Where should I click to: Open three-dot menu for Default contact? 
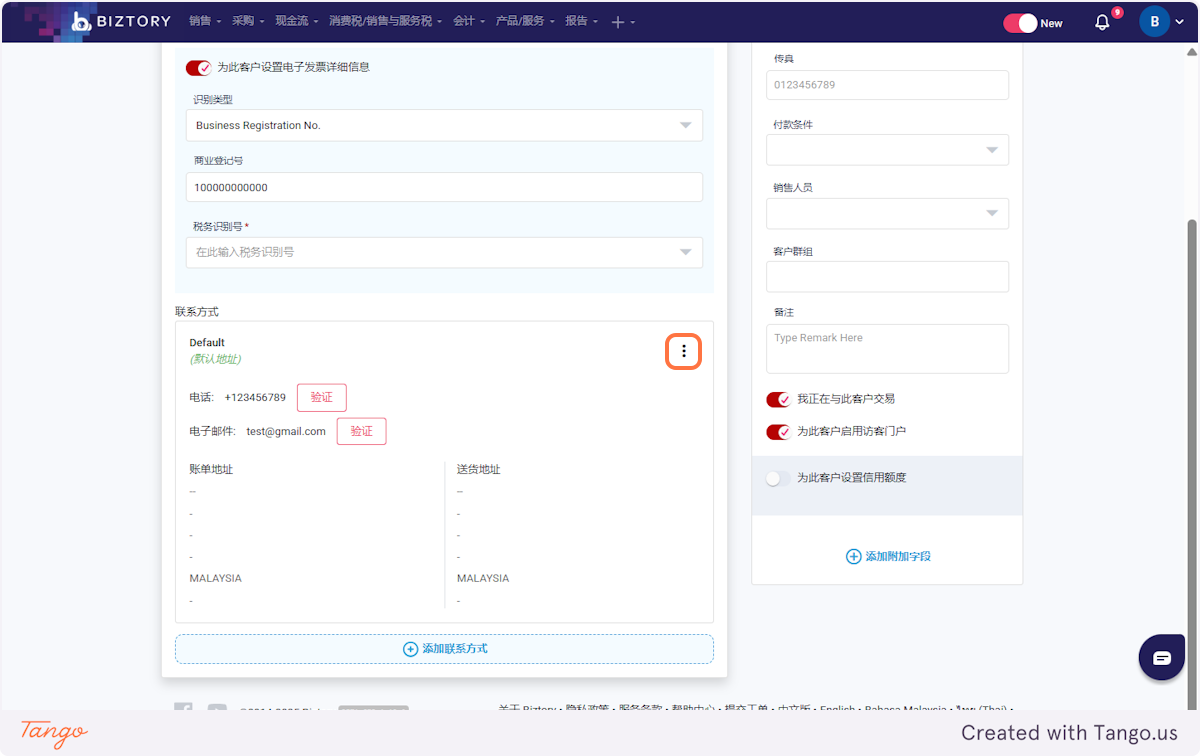point(684,351)
